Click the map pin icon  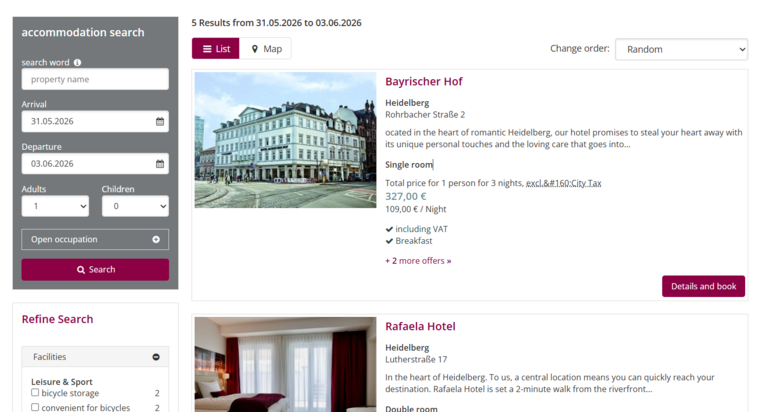tap(255, 49)
